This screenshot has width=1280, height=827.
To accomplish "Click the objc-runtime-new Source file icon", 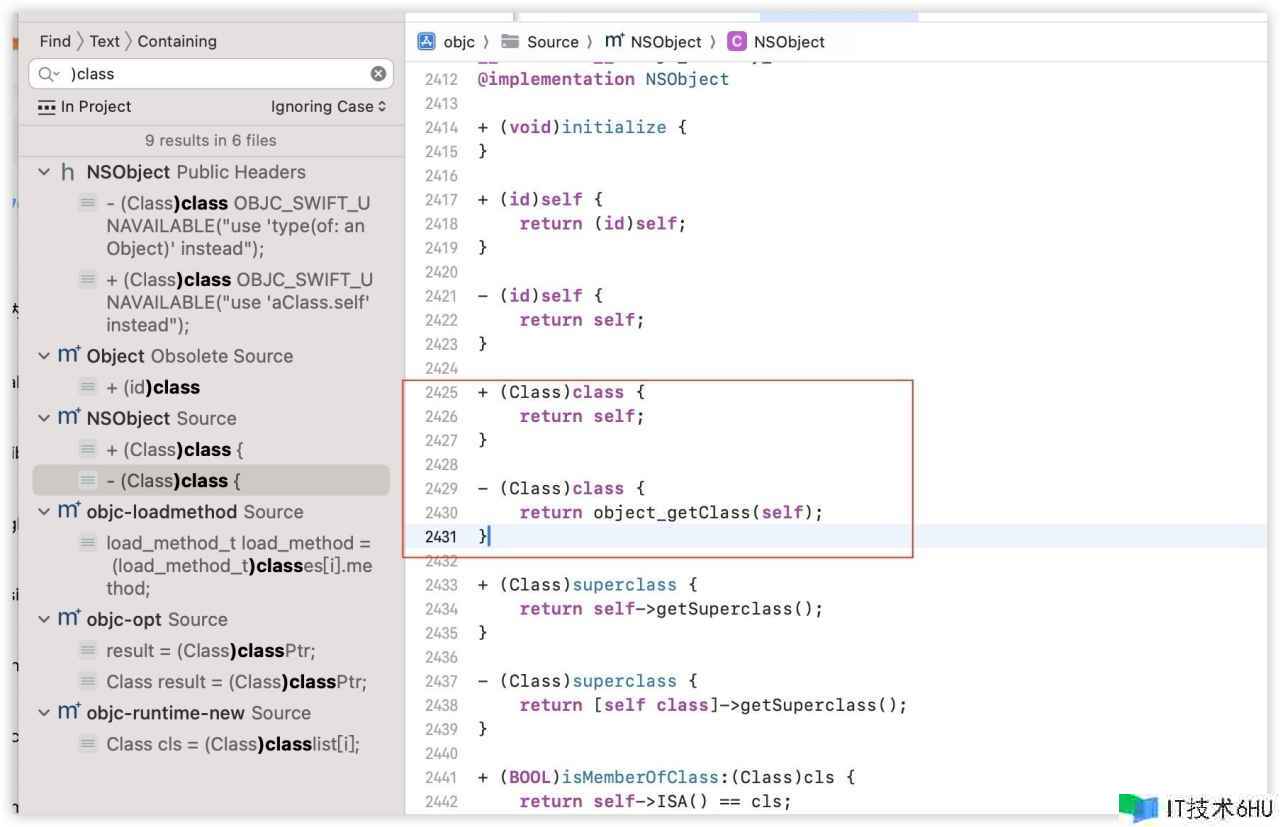I will click(x=69, y=713).
